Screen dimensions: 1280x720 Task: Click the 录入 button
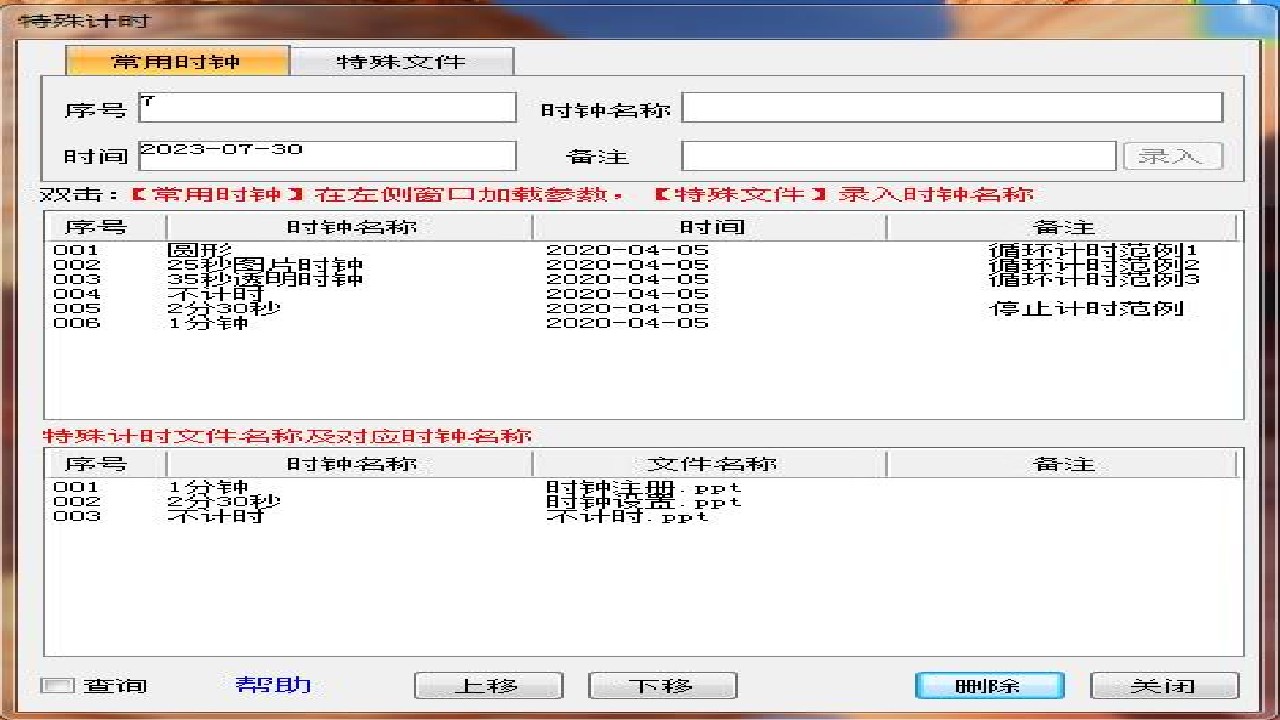point(1171,155)
